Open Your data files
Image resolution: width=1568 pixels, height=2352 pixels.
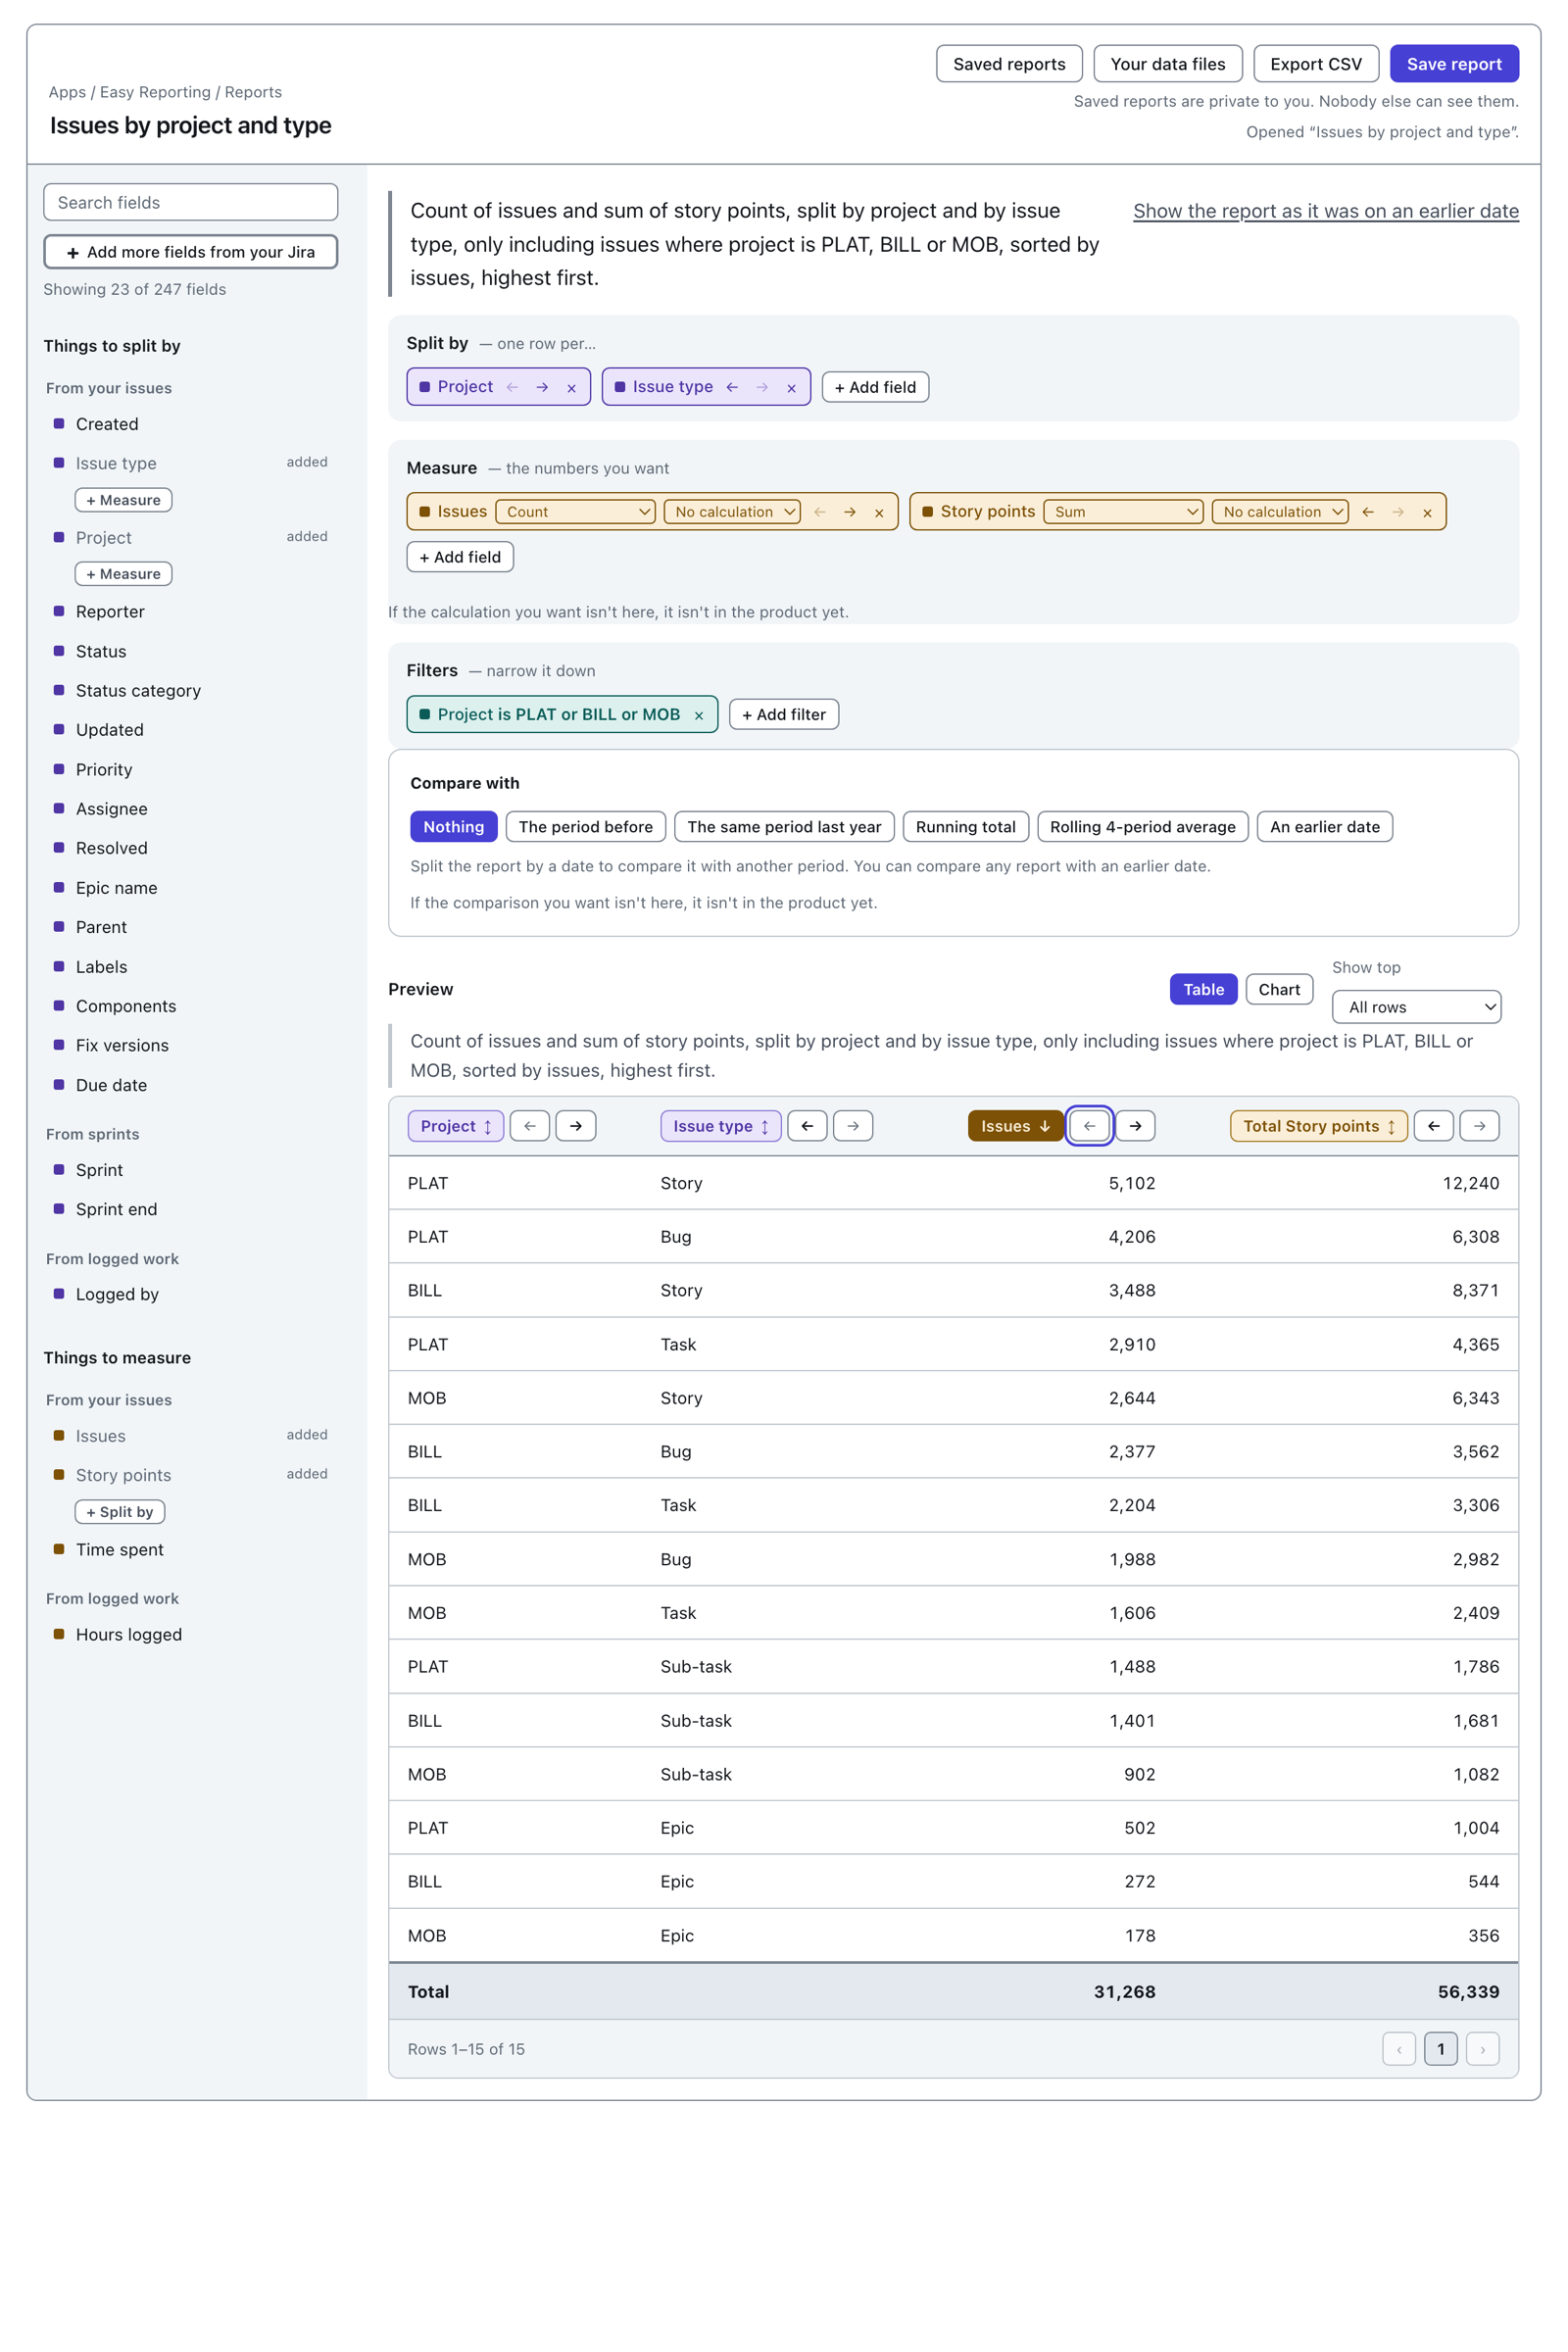click(1167, 64)
